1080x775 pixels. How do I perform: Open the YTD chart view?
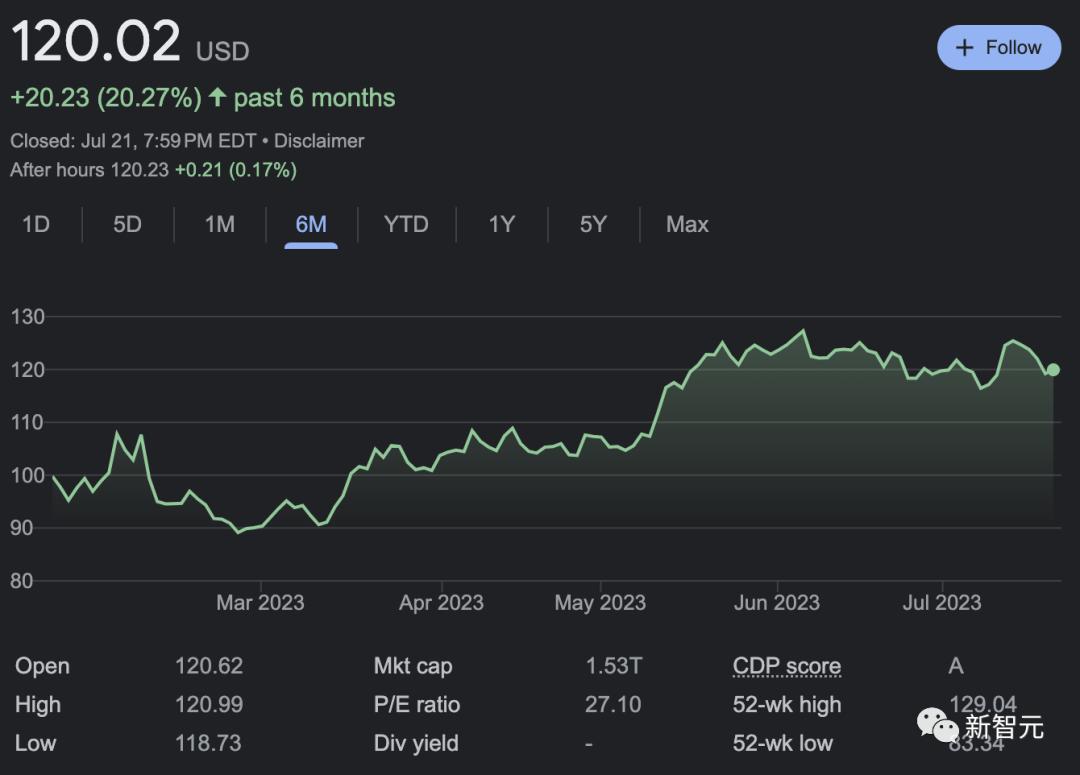click(406, 224)
